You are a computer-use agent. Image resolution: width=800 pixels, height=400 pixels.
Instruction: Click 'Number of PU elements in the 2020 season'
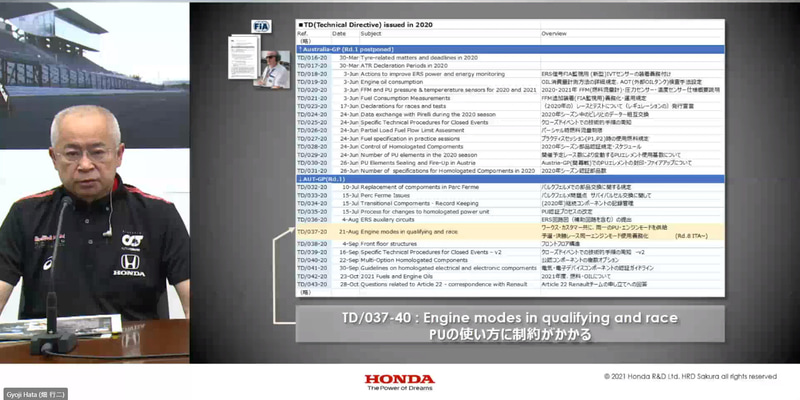coord(418,155)
